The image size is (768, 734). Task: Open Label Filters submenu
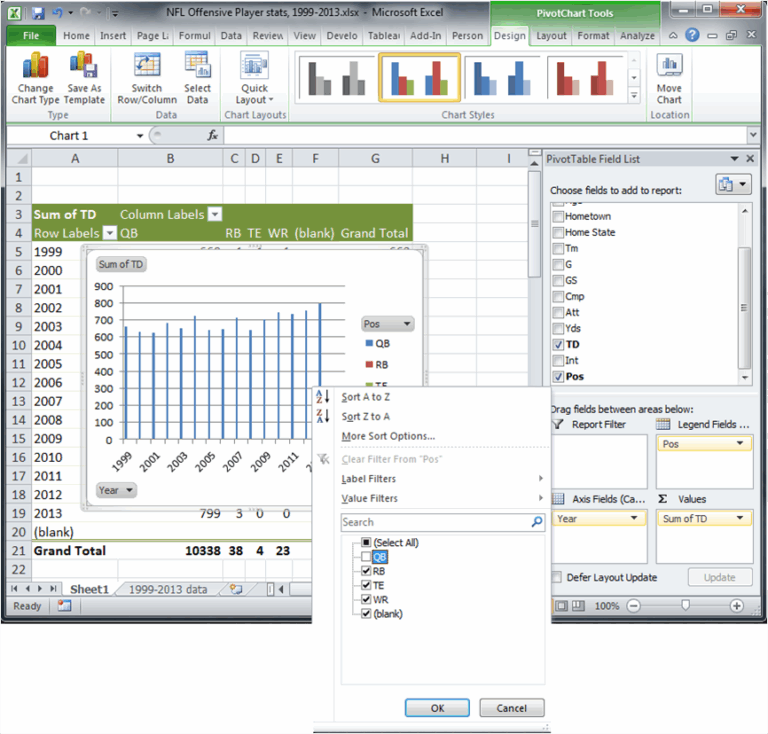tap(442, 479)
